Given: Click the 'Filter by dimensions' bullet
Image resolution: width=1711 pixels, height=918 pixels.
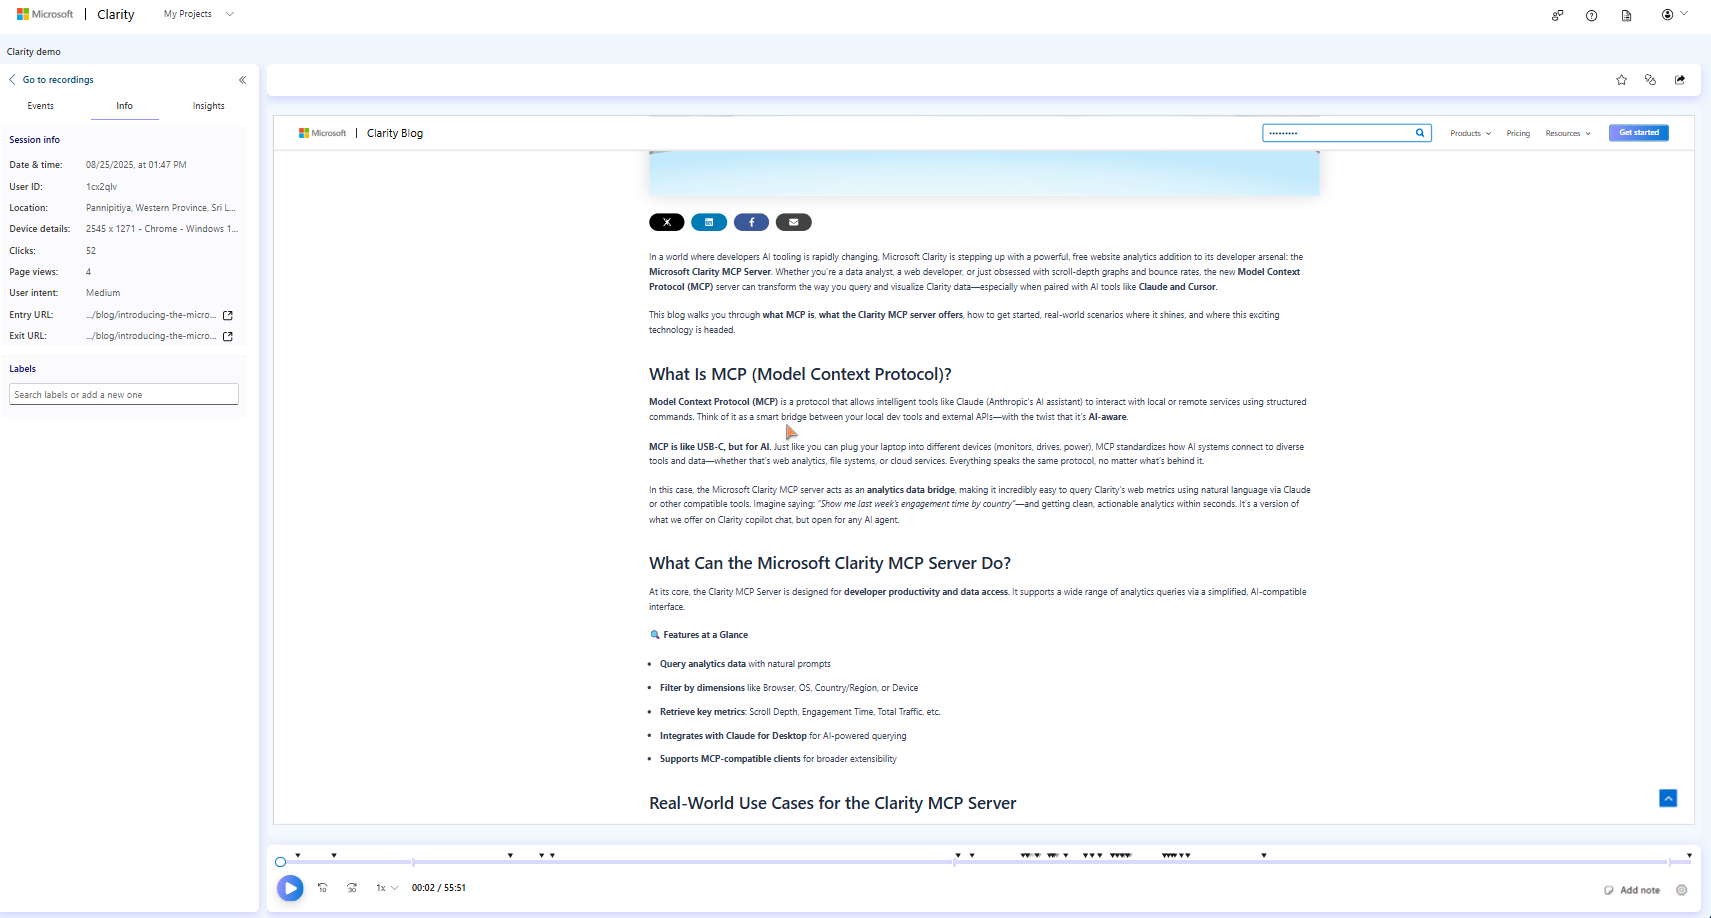Looking at the screenshot, I should [x=789, y=688].
